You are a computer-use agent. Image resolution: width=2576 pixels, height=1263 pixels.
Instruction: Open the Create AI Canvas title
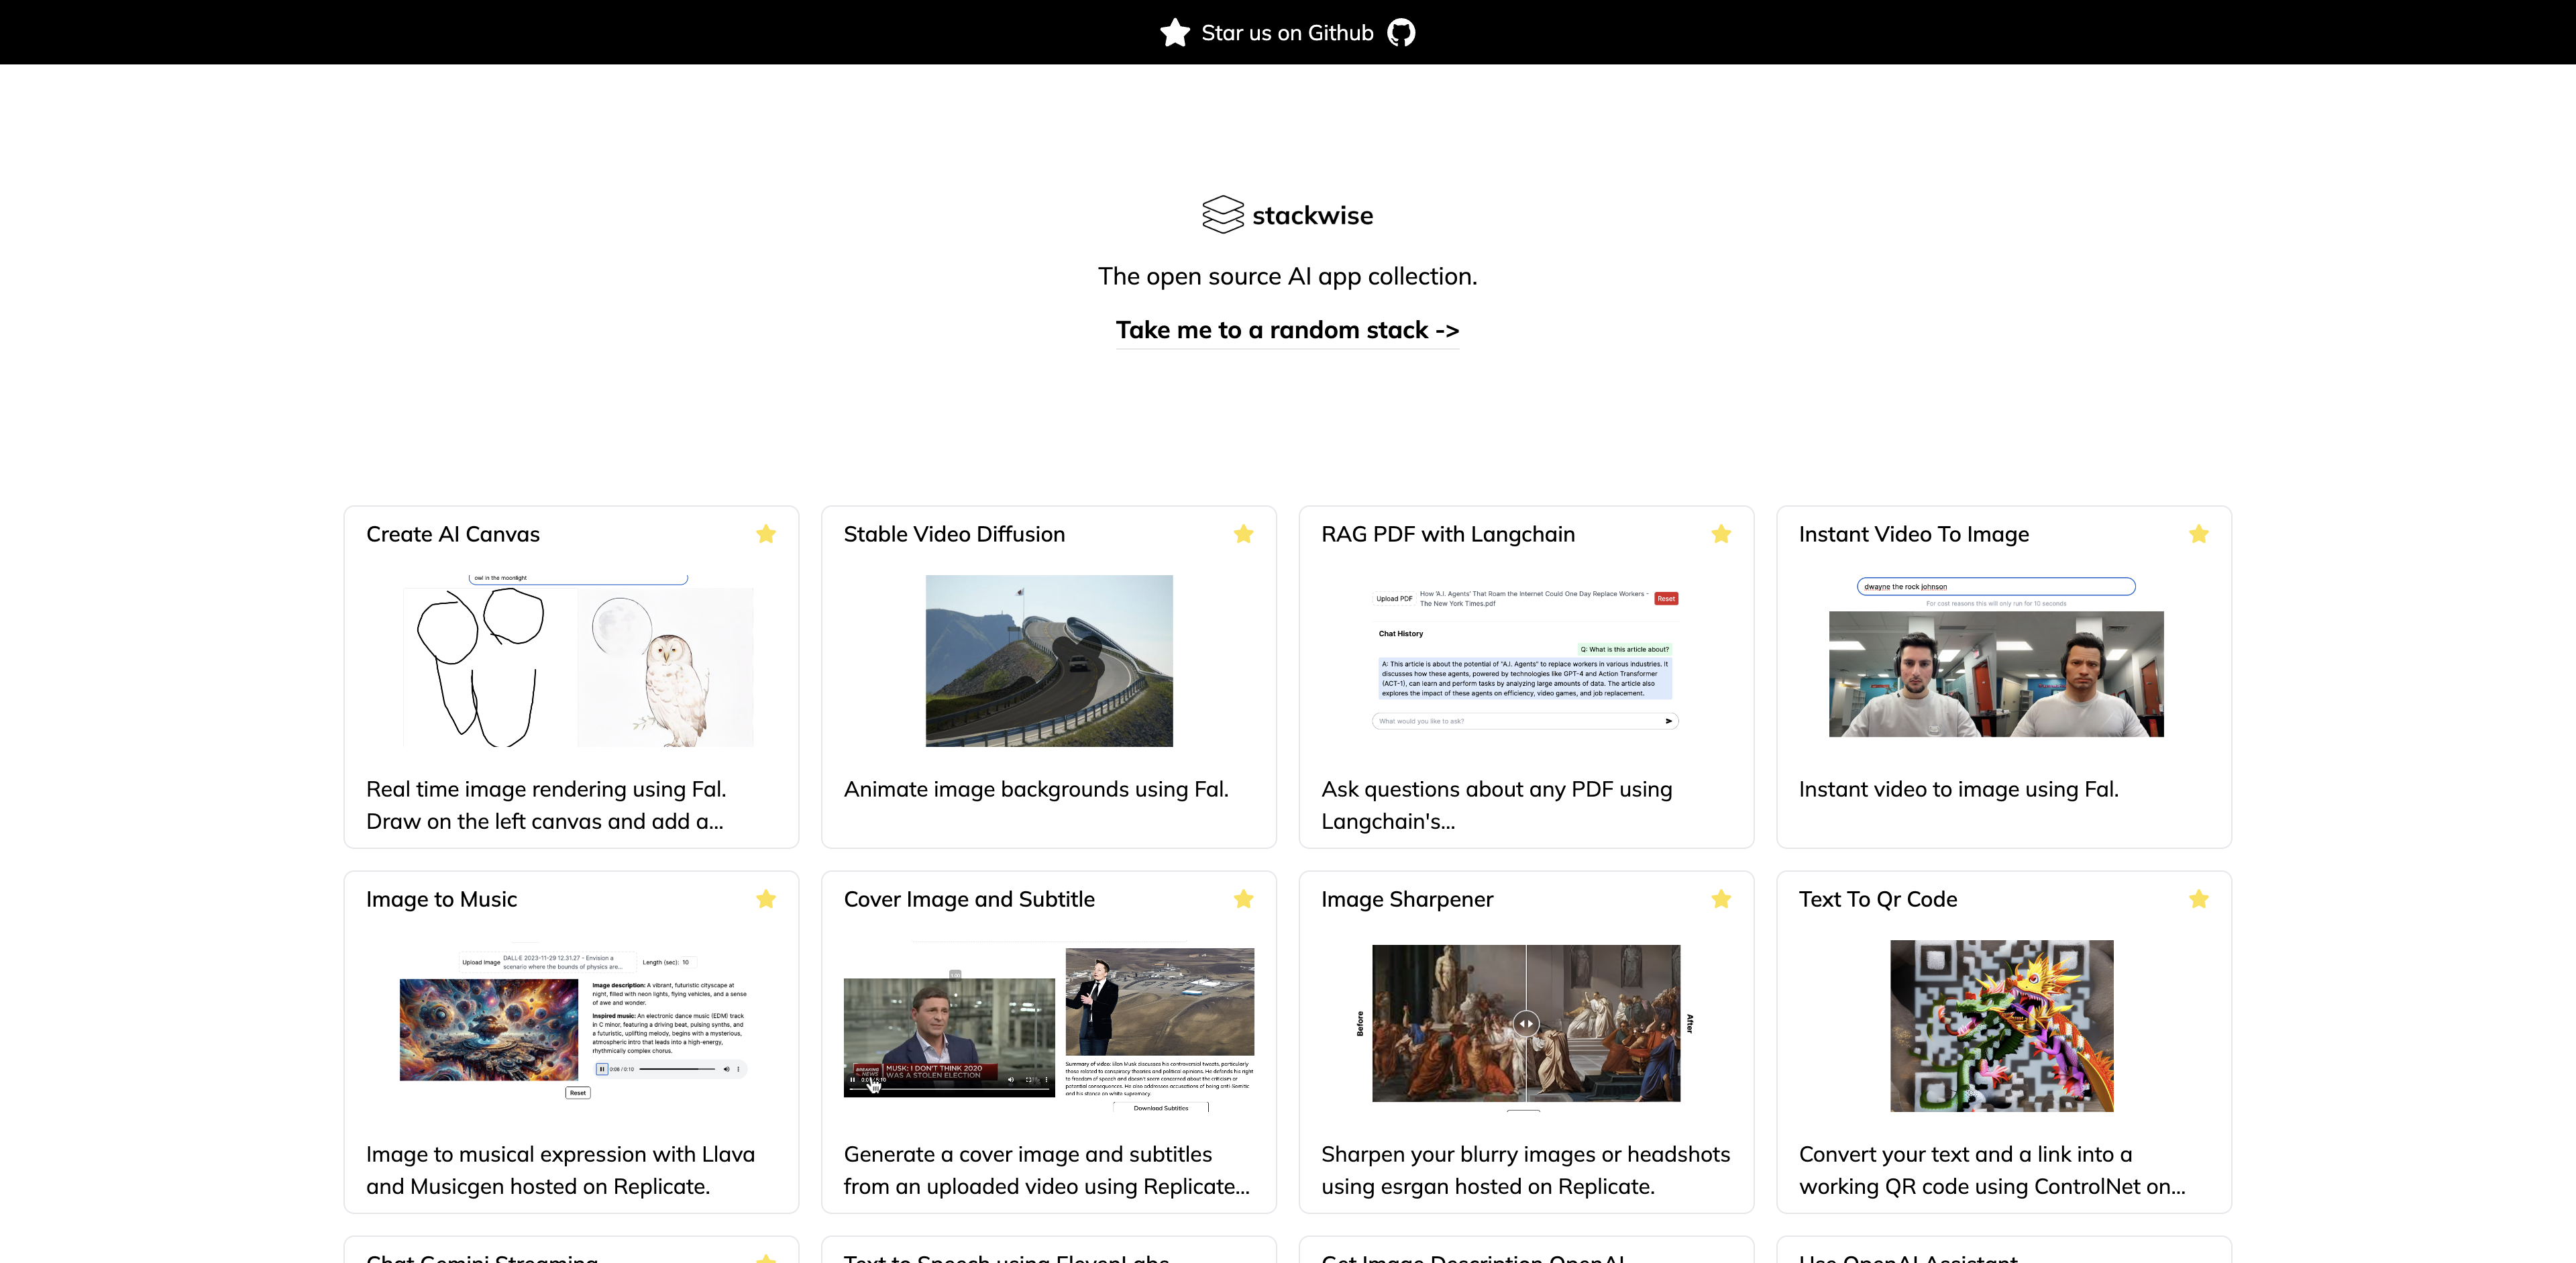pyautogui.click(x=453, y=534)
